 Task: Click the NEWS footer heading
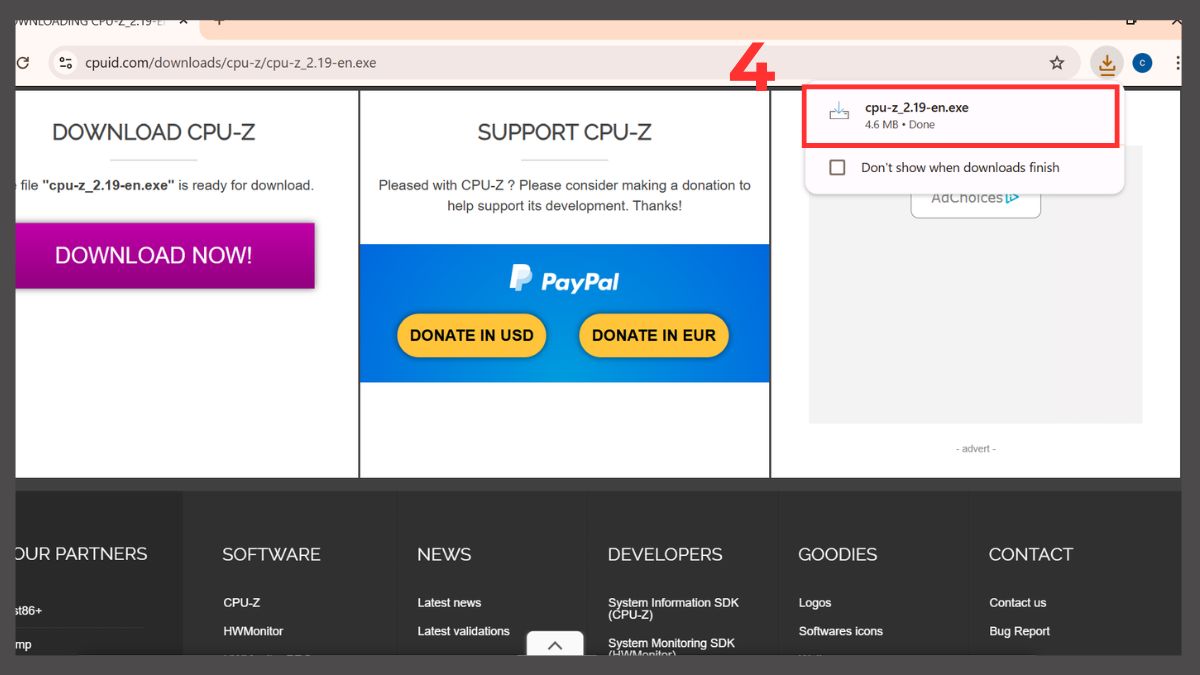click(444, 554)
